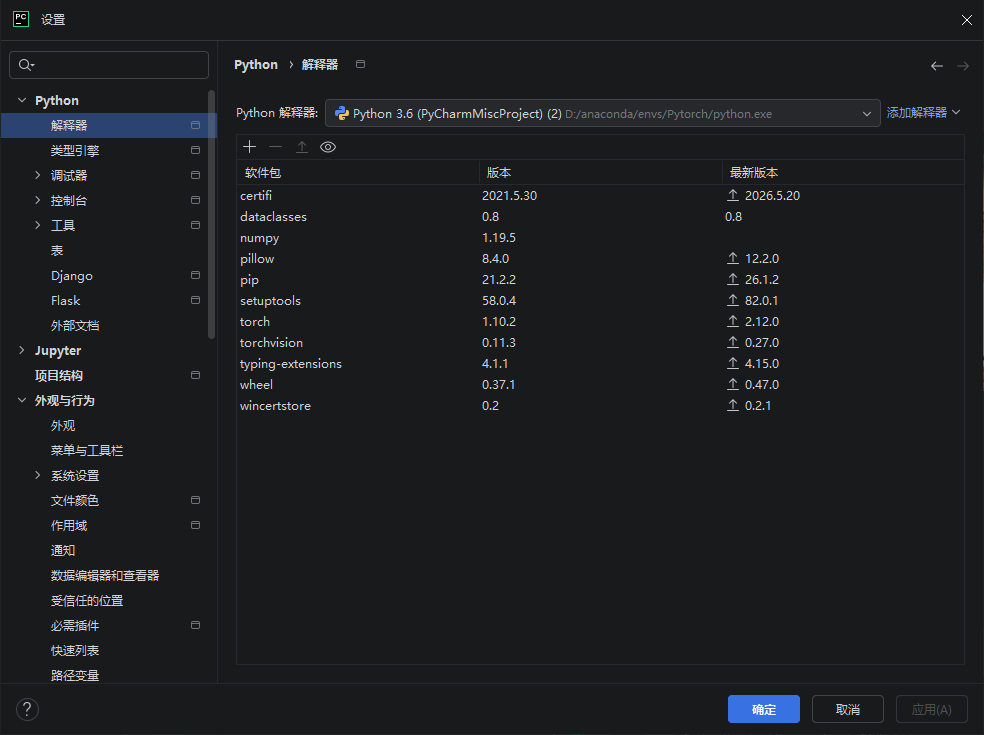This screenshot has height=735, width=984.
Task: Click the 取消 button
Action: pyautogui.click(x=848, y=709)
